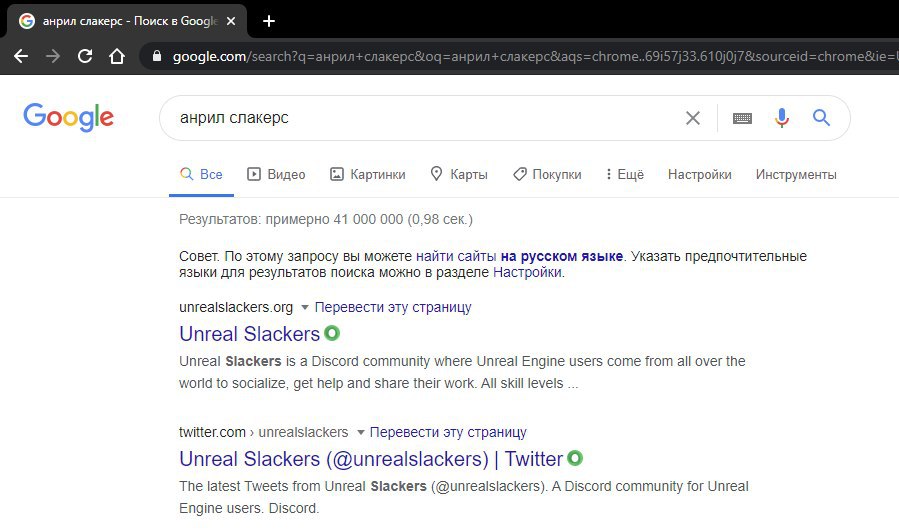899x532 pixels.
Task: Open Настройки search settings
Action: [699, 174]
